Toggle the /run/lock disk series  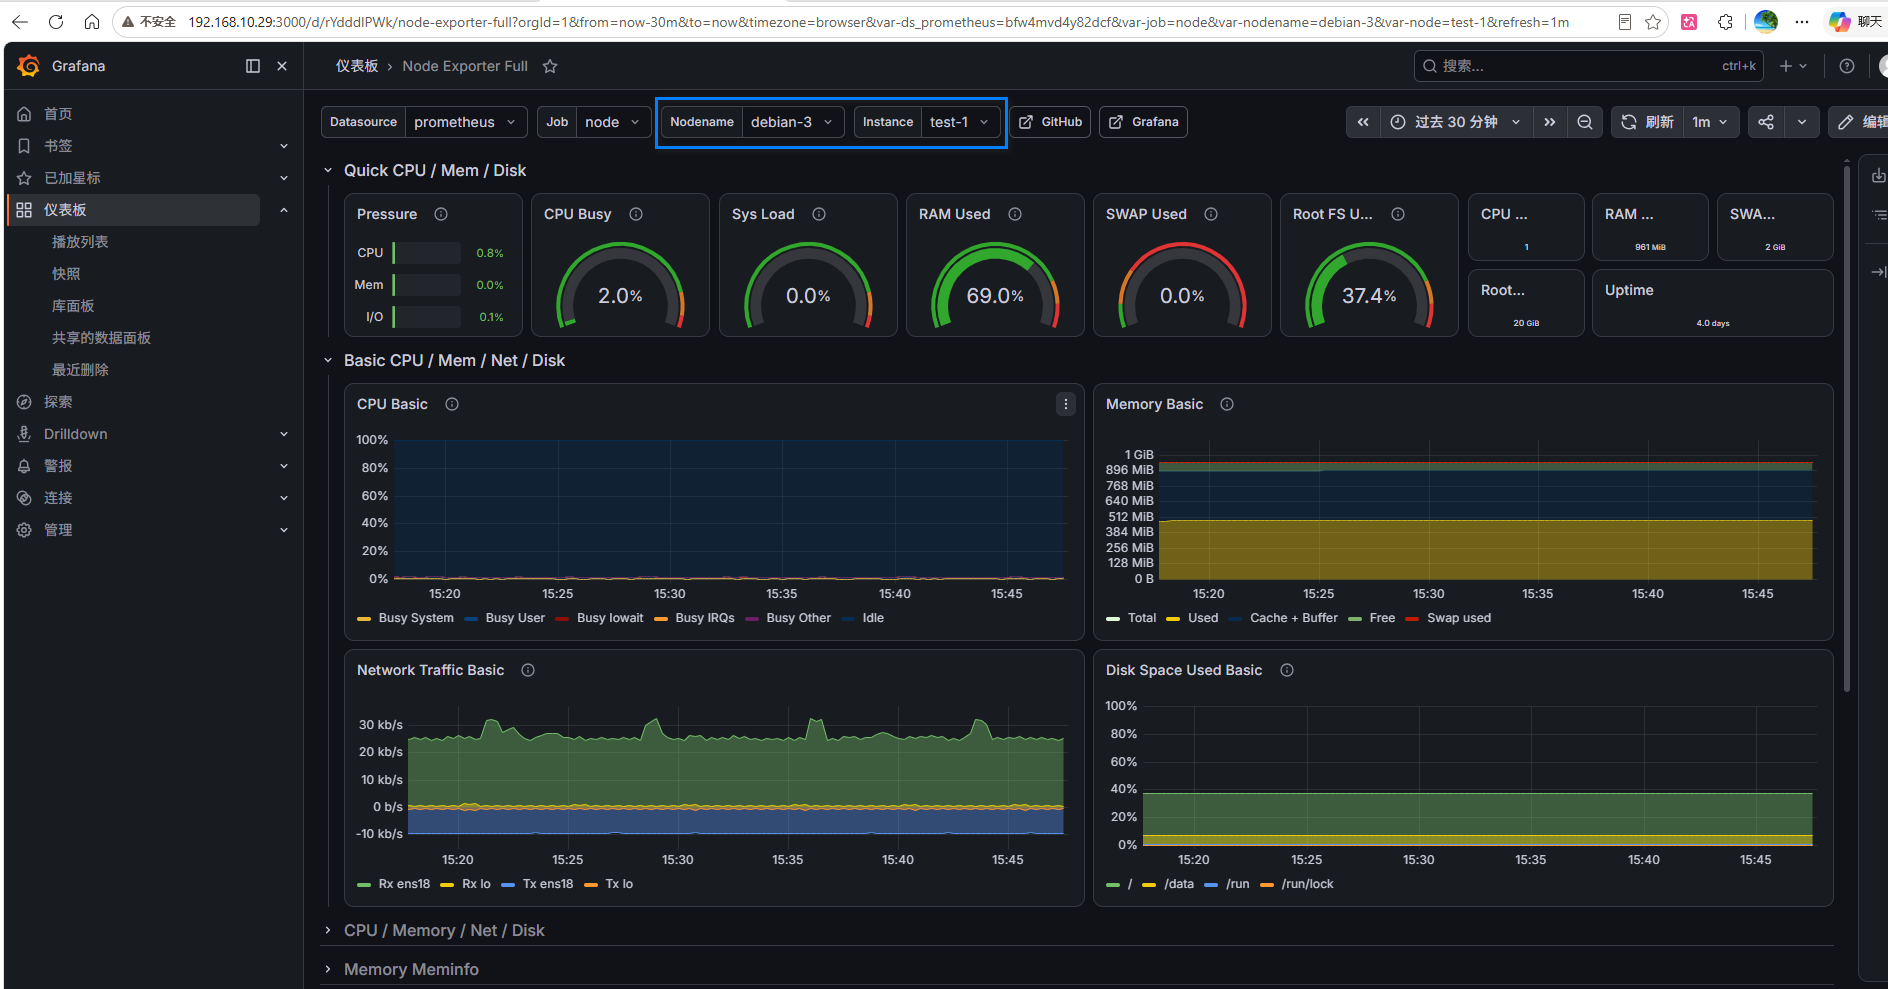(1307, 884)
